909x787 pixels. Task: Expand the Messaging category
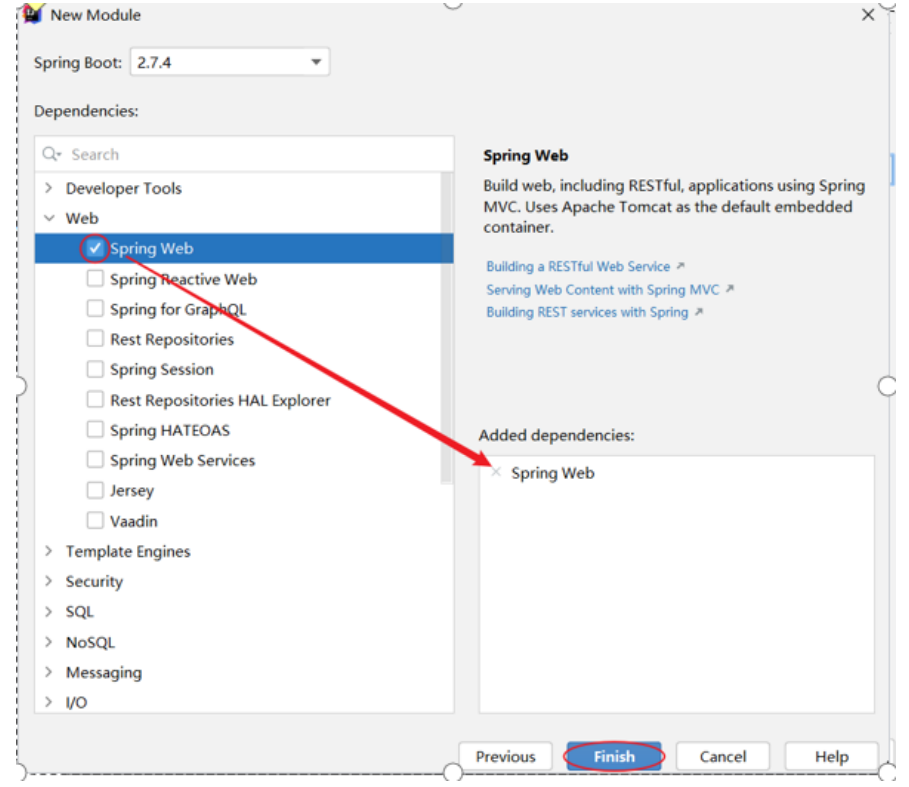click(49, 672)
